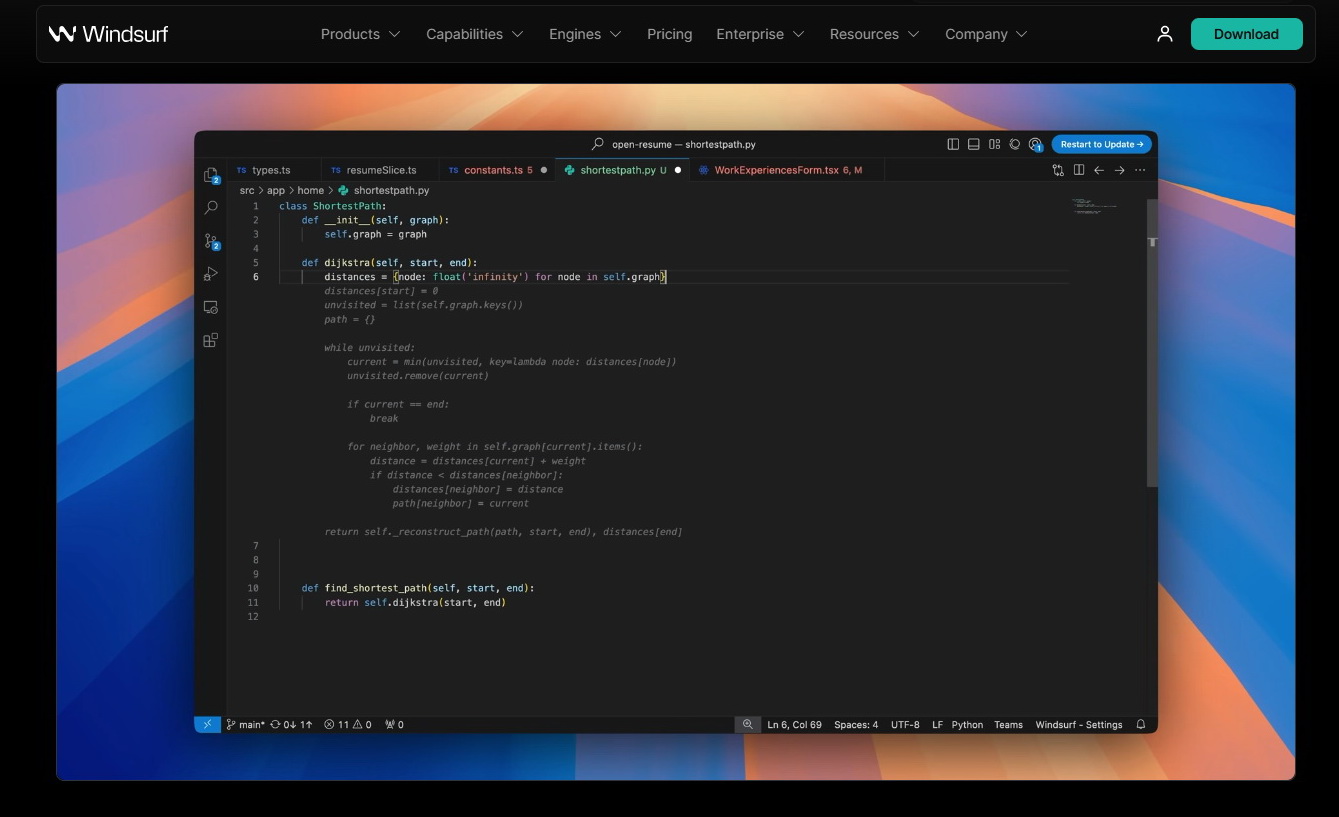Open the Explorer icon in activity bar
The height and width of the screenshot is (817, 1339).
point(211,175)
